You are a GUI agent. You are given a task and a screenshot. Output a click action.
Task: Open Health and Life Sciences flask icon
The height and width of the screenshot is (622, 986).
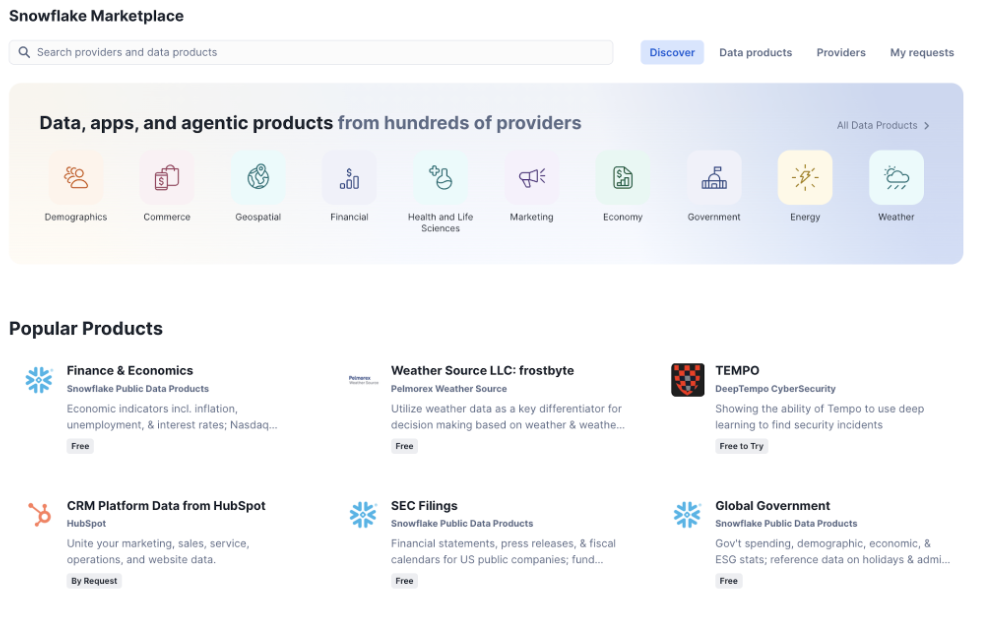click(440, 177)
